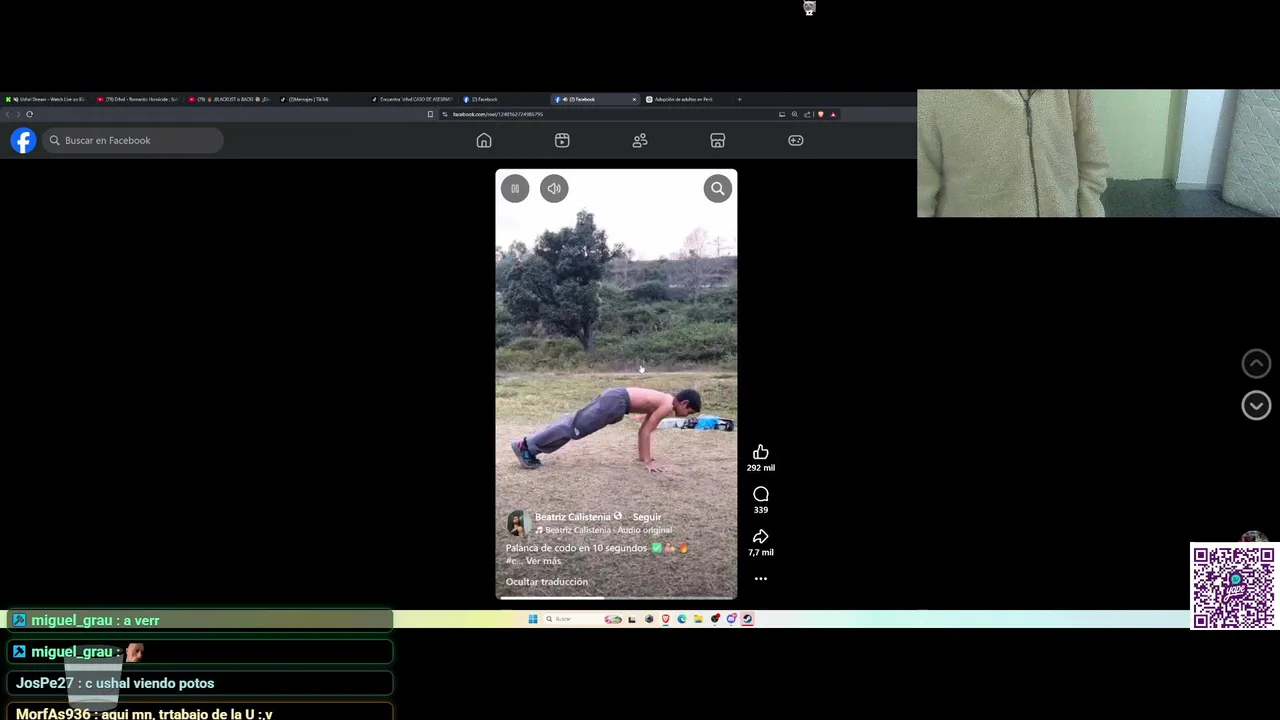
Task: Click Ocultar traducción link
Action: [547, 582]
